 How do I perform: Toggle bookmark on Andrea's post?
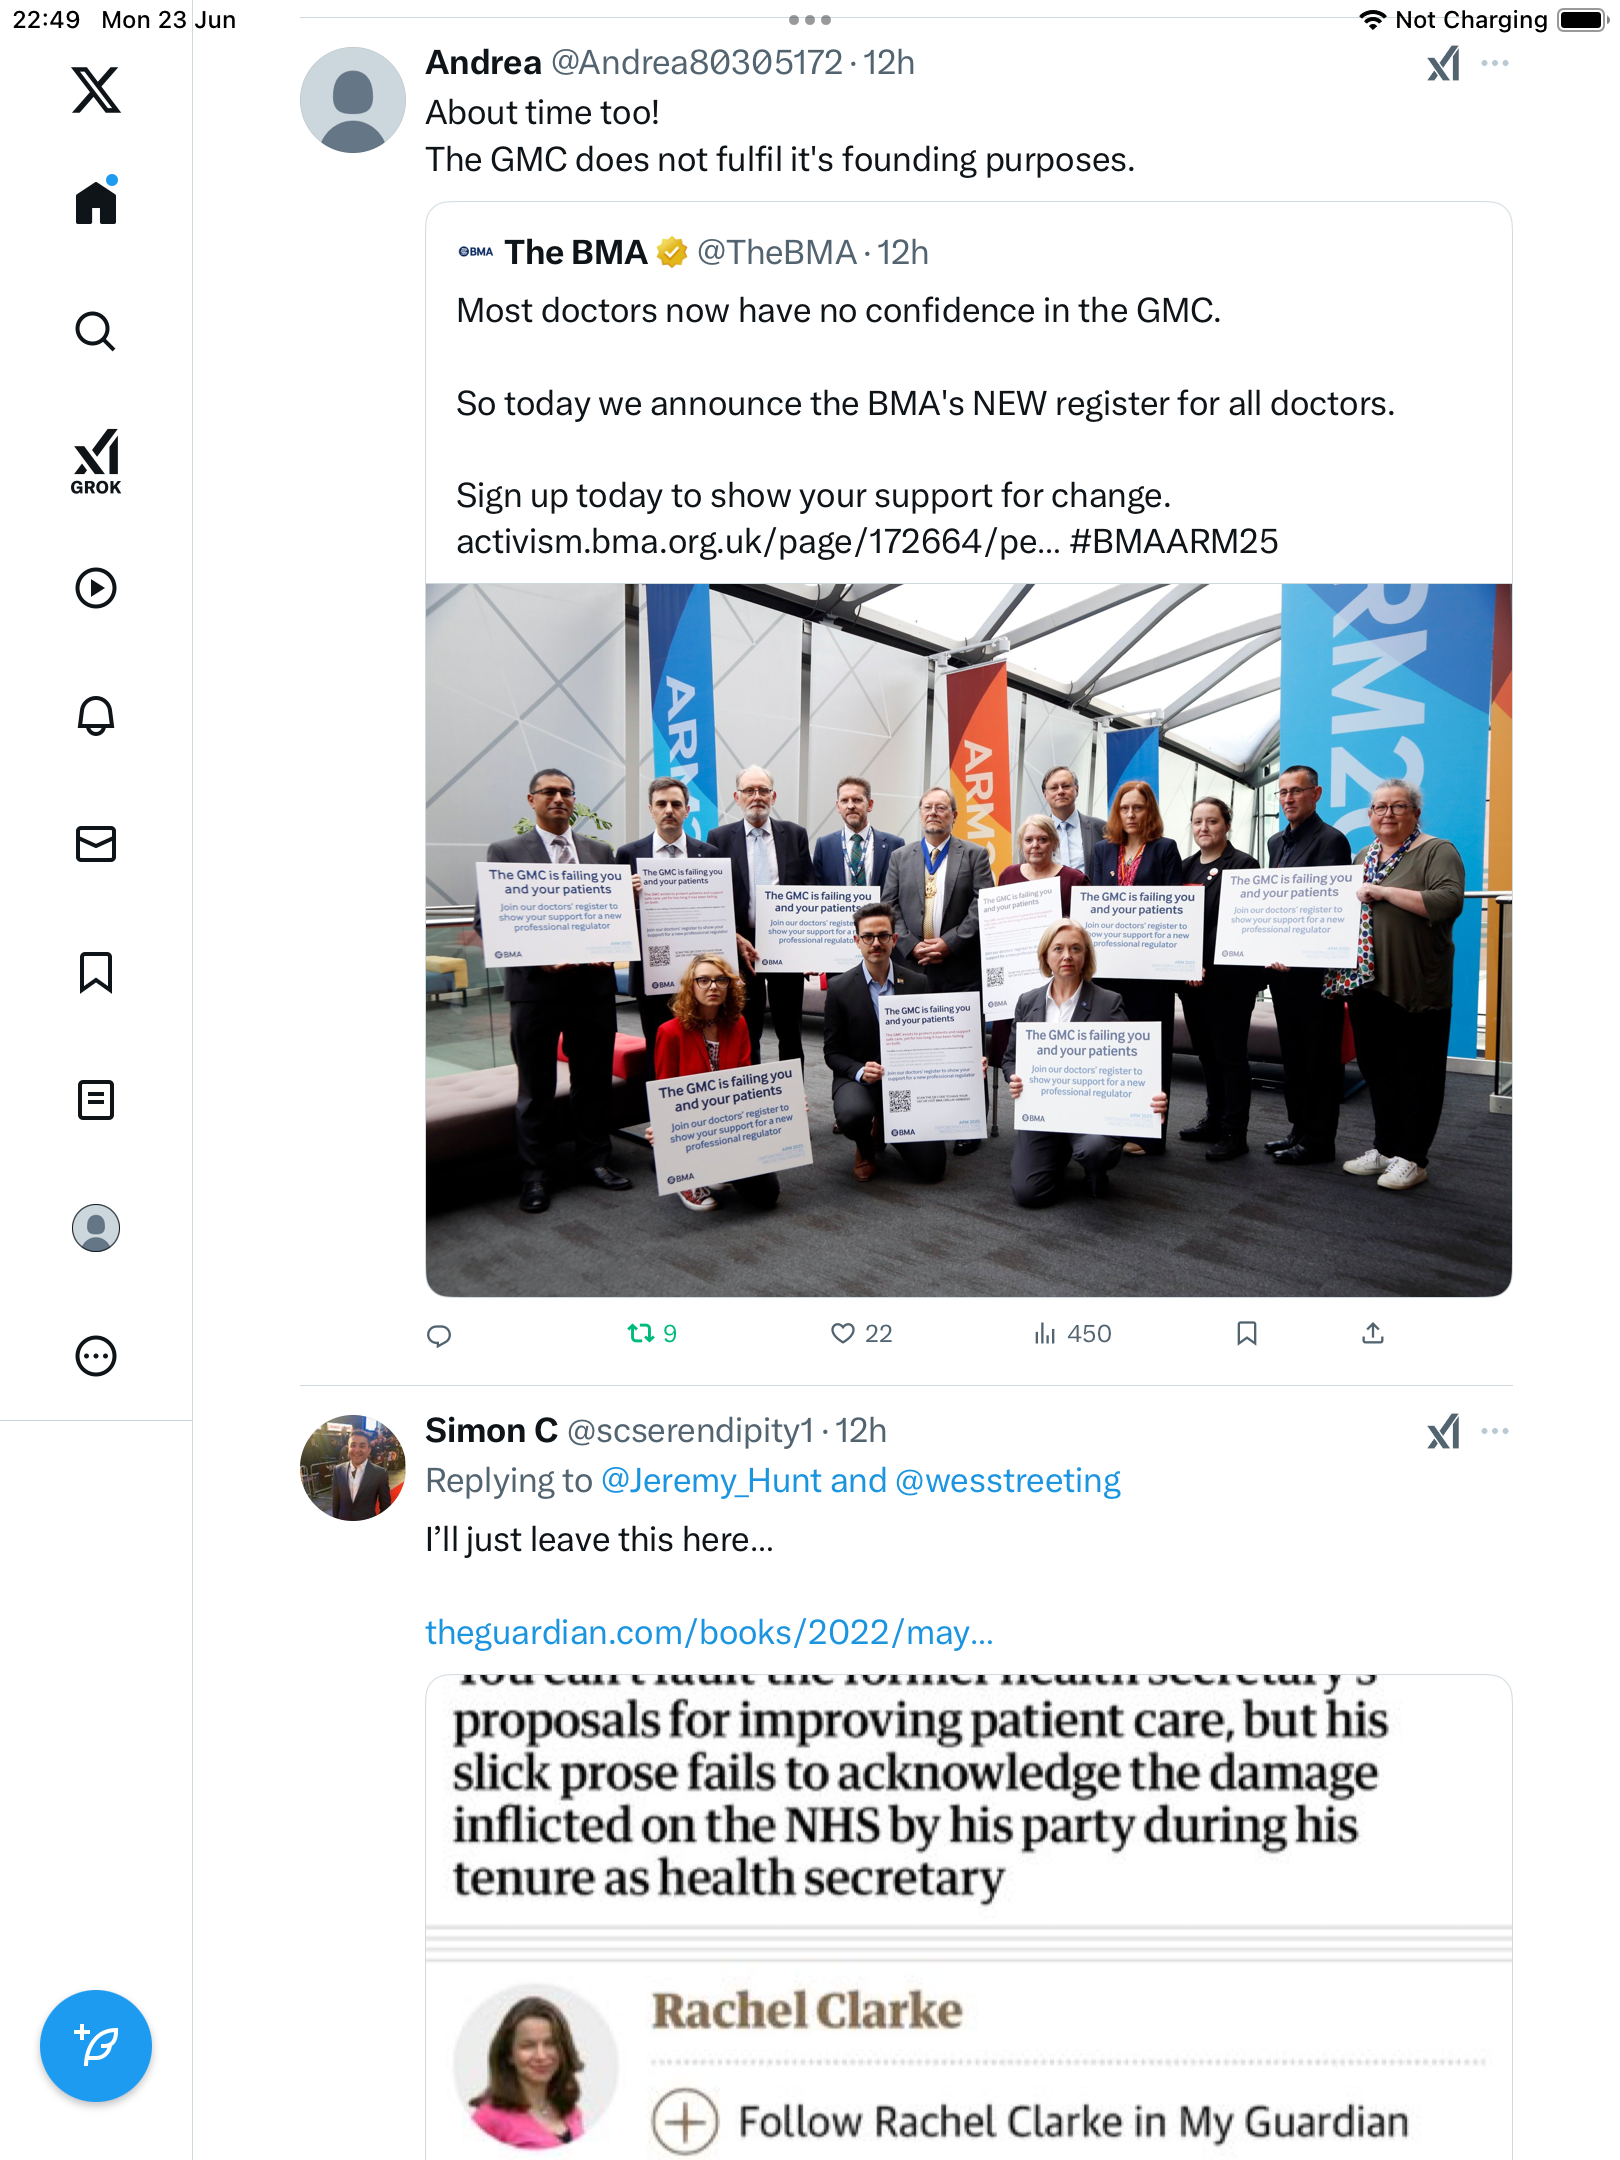1247,1333
